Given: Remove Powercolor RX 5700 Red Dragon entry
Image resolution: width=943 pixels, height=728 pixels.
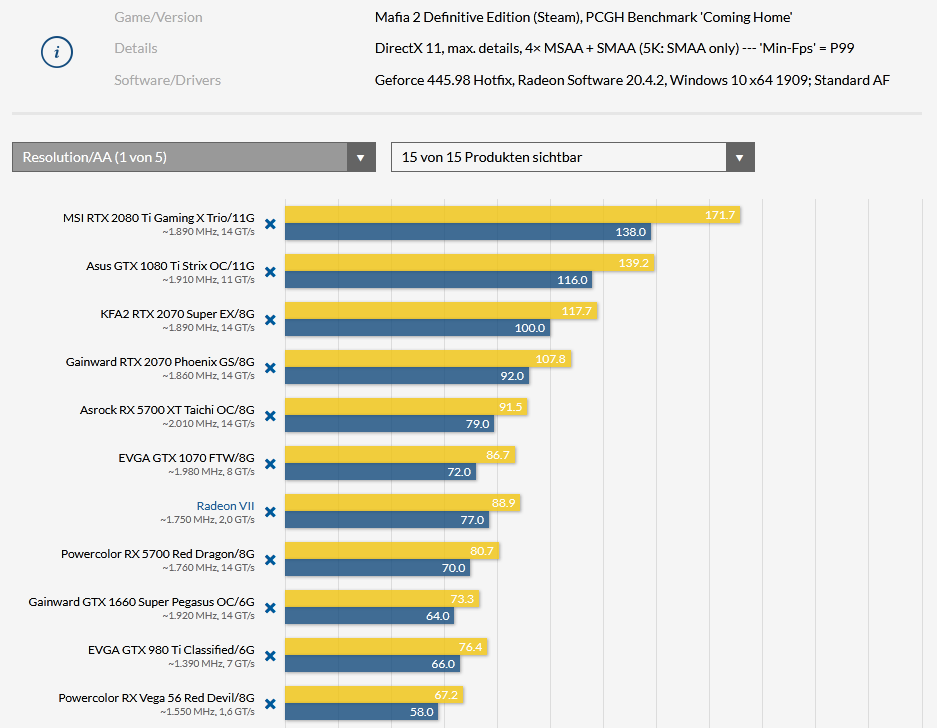Looking at the screenshot, I should pos(271,560).
